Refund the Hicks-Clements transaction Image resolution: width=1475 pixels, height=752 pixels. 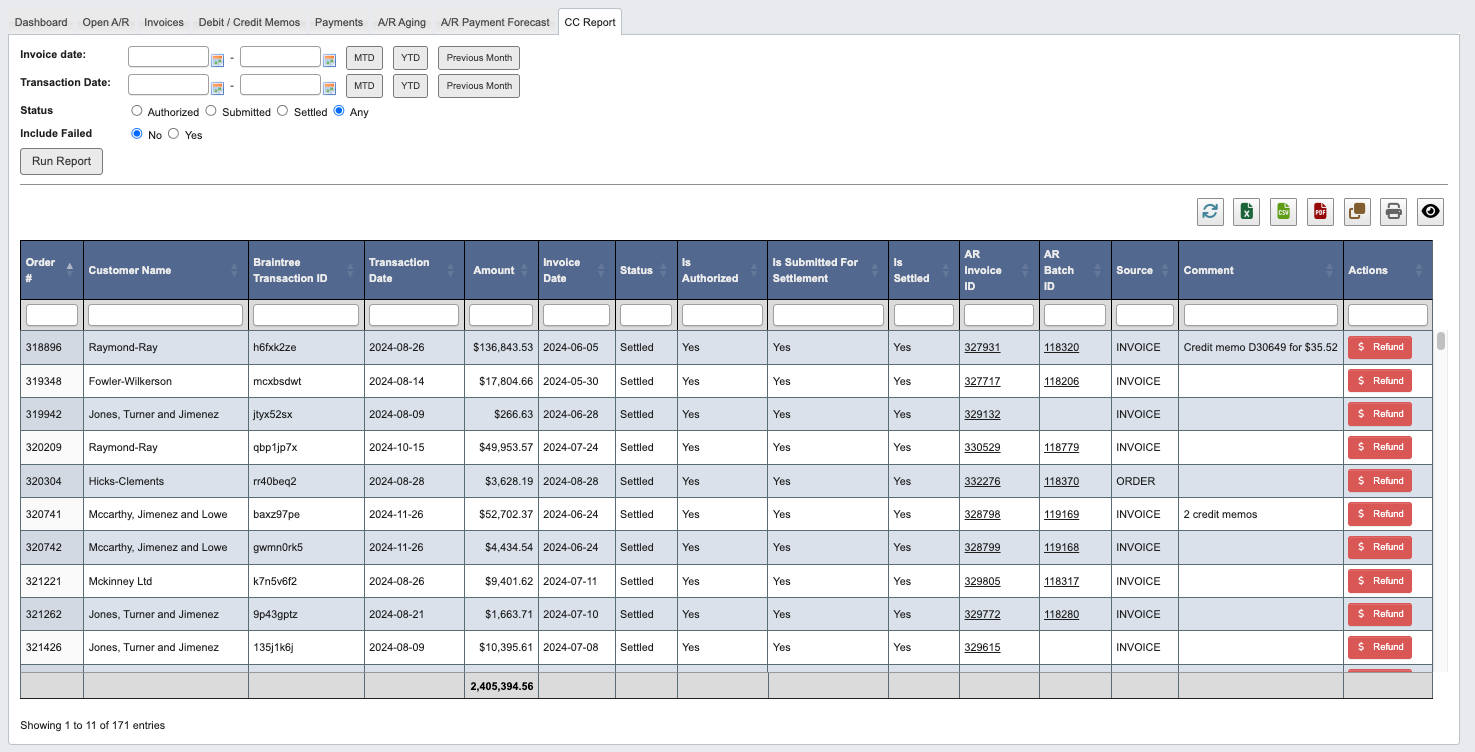pos(1379,480)
